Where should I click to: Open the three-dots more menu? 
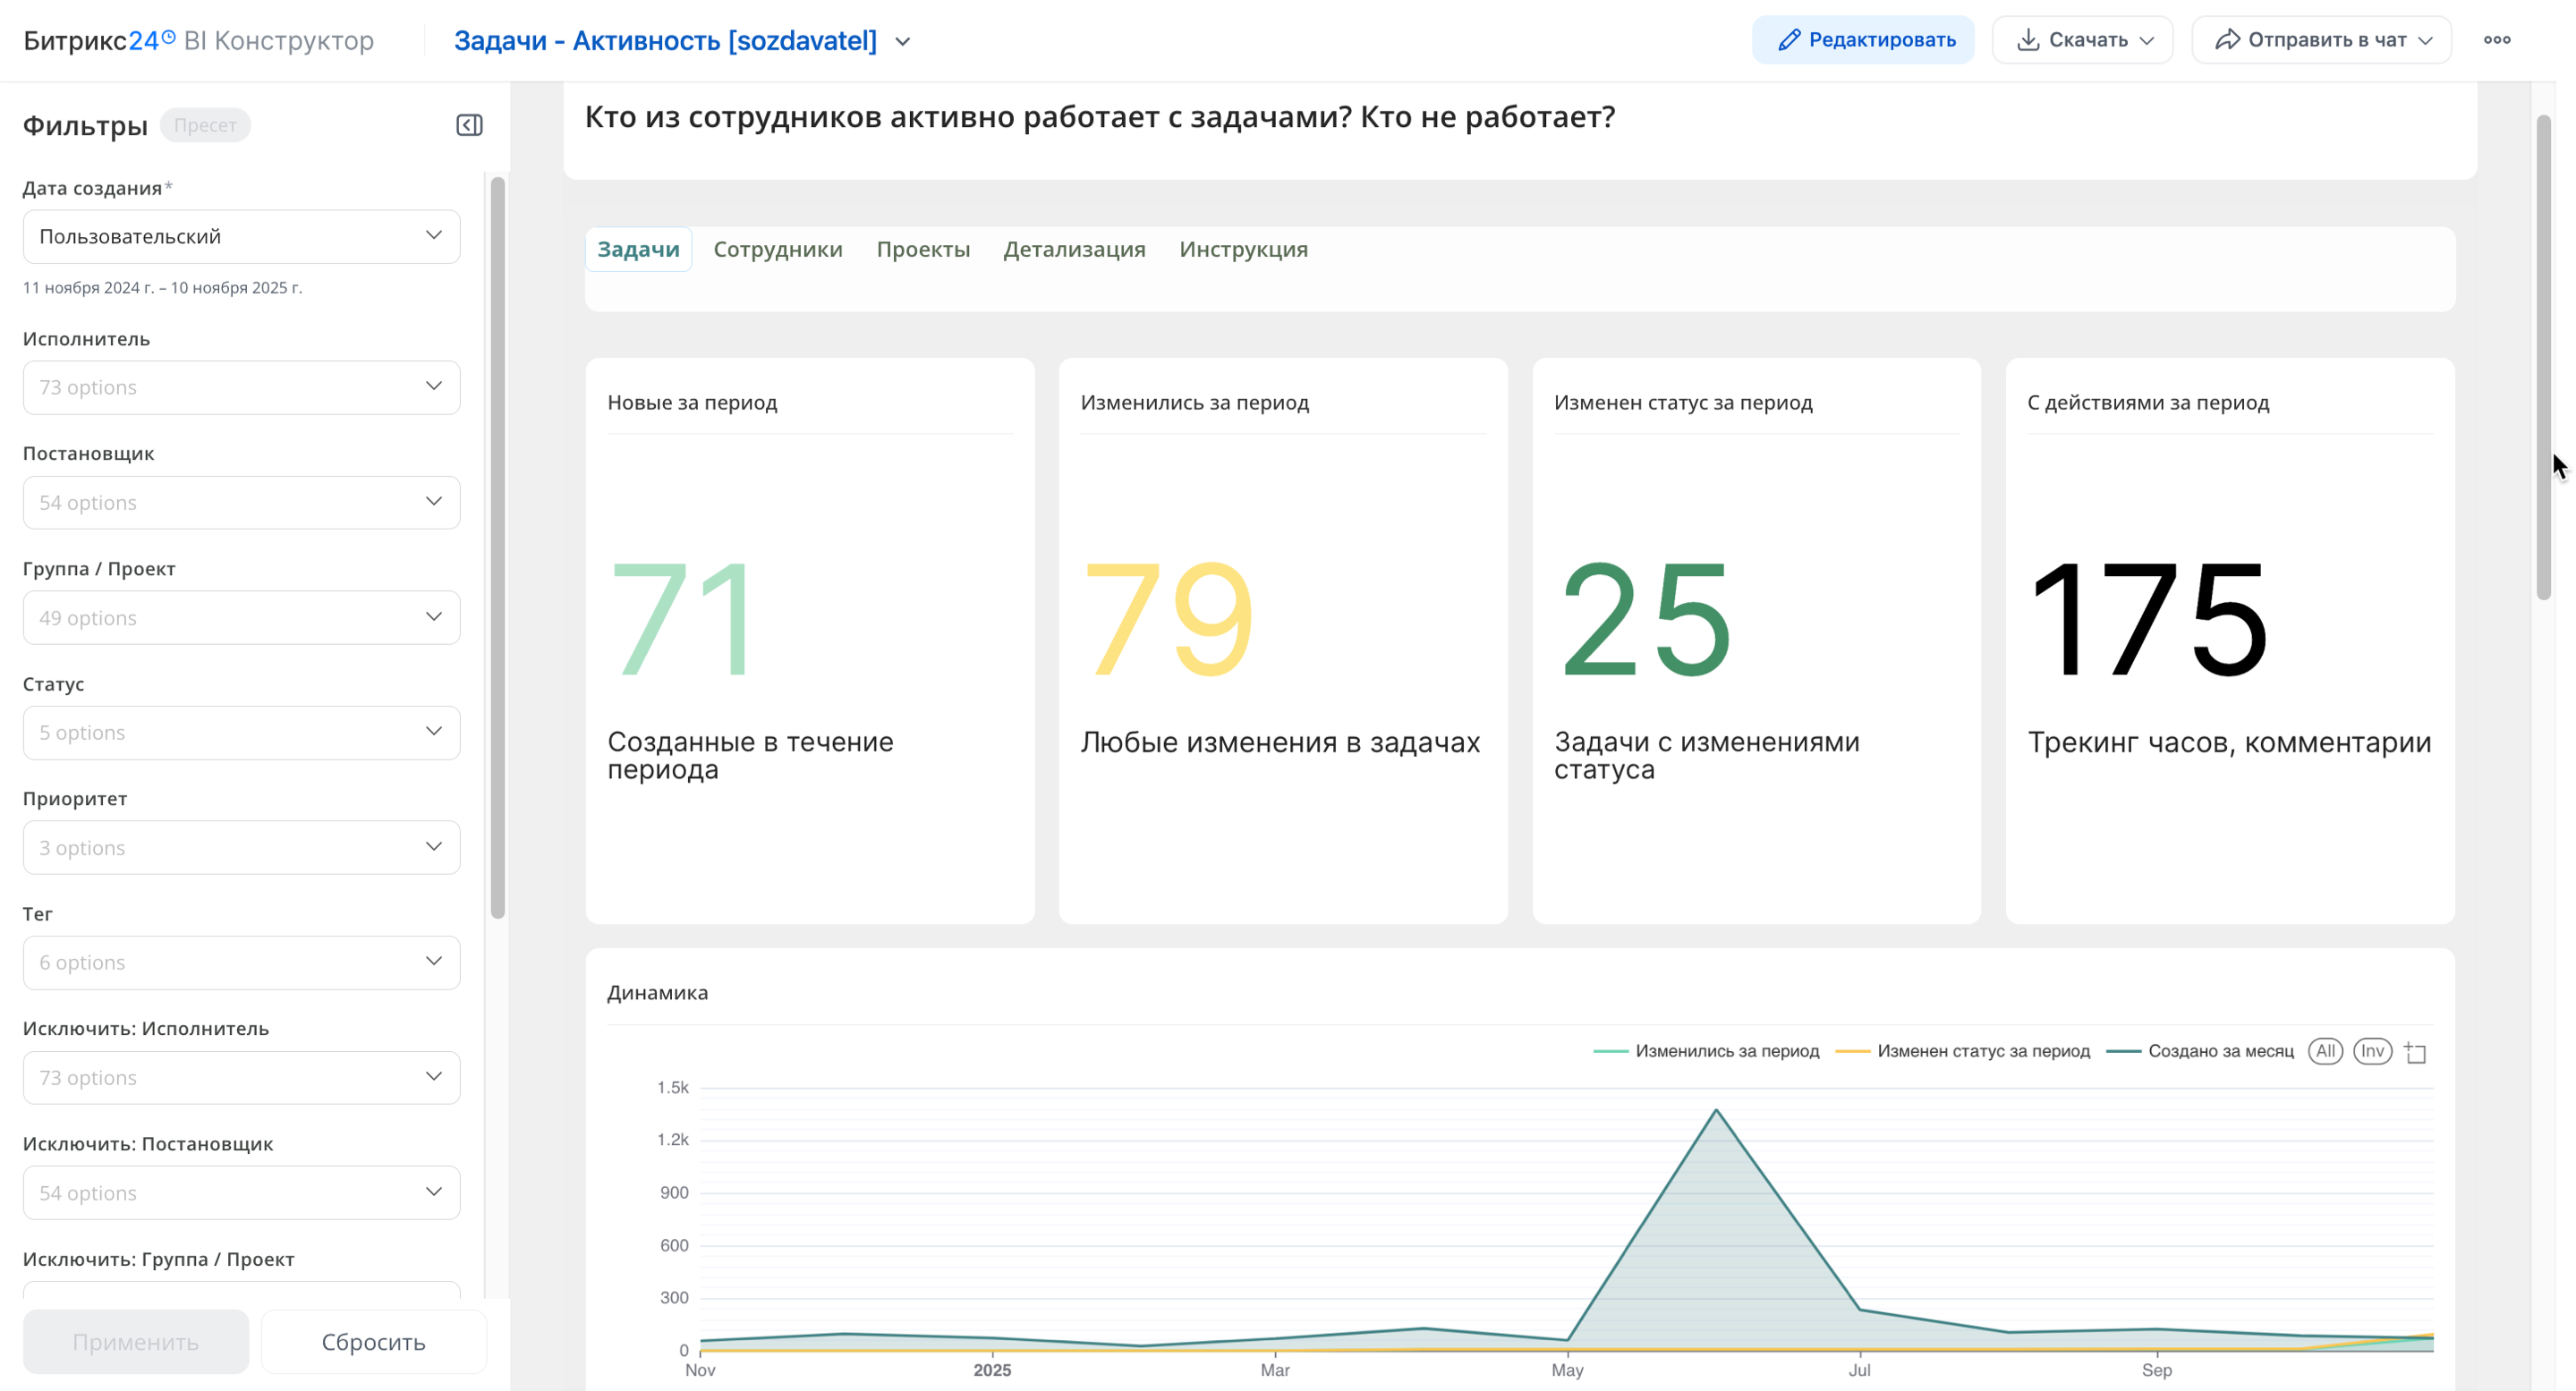point(2497,40)
